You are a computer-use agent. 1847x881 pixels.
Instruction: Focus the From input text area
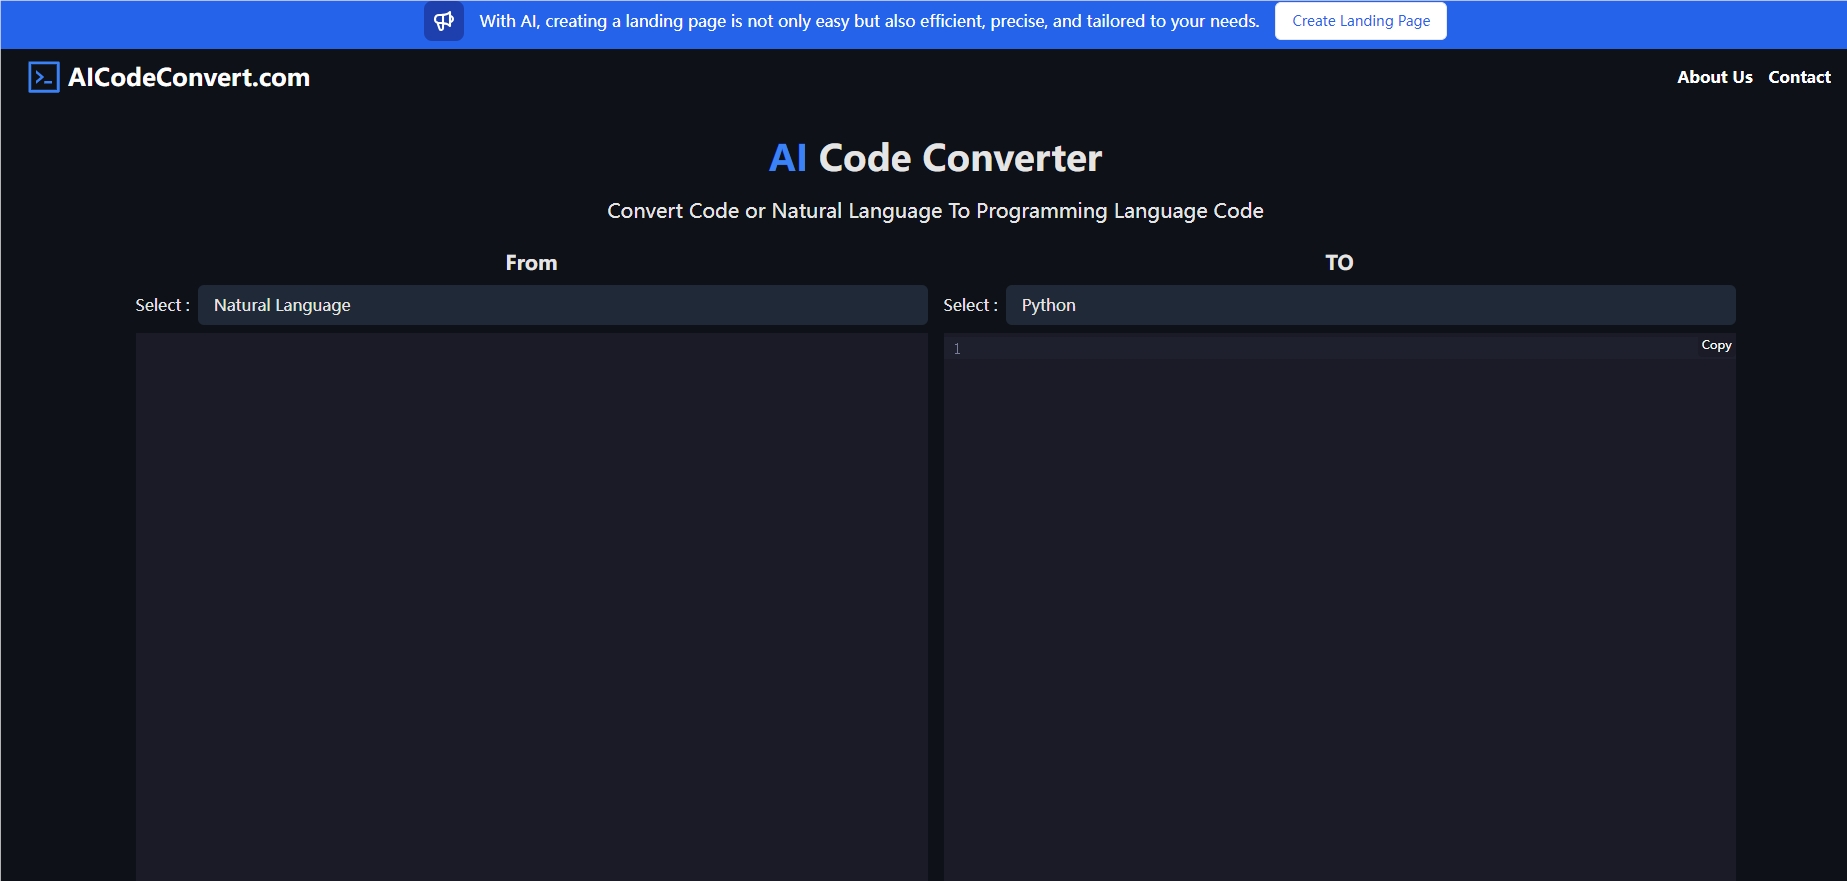pos(531,600)
